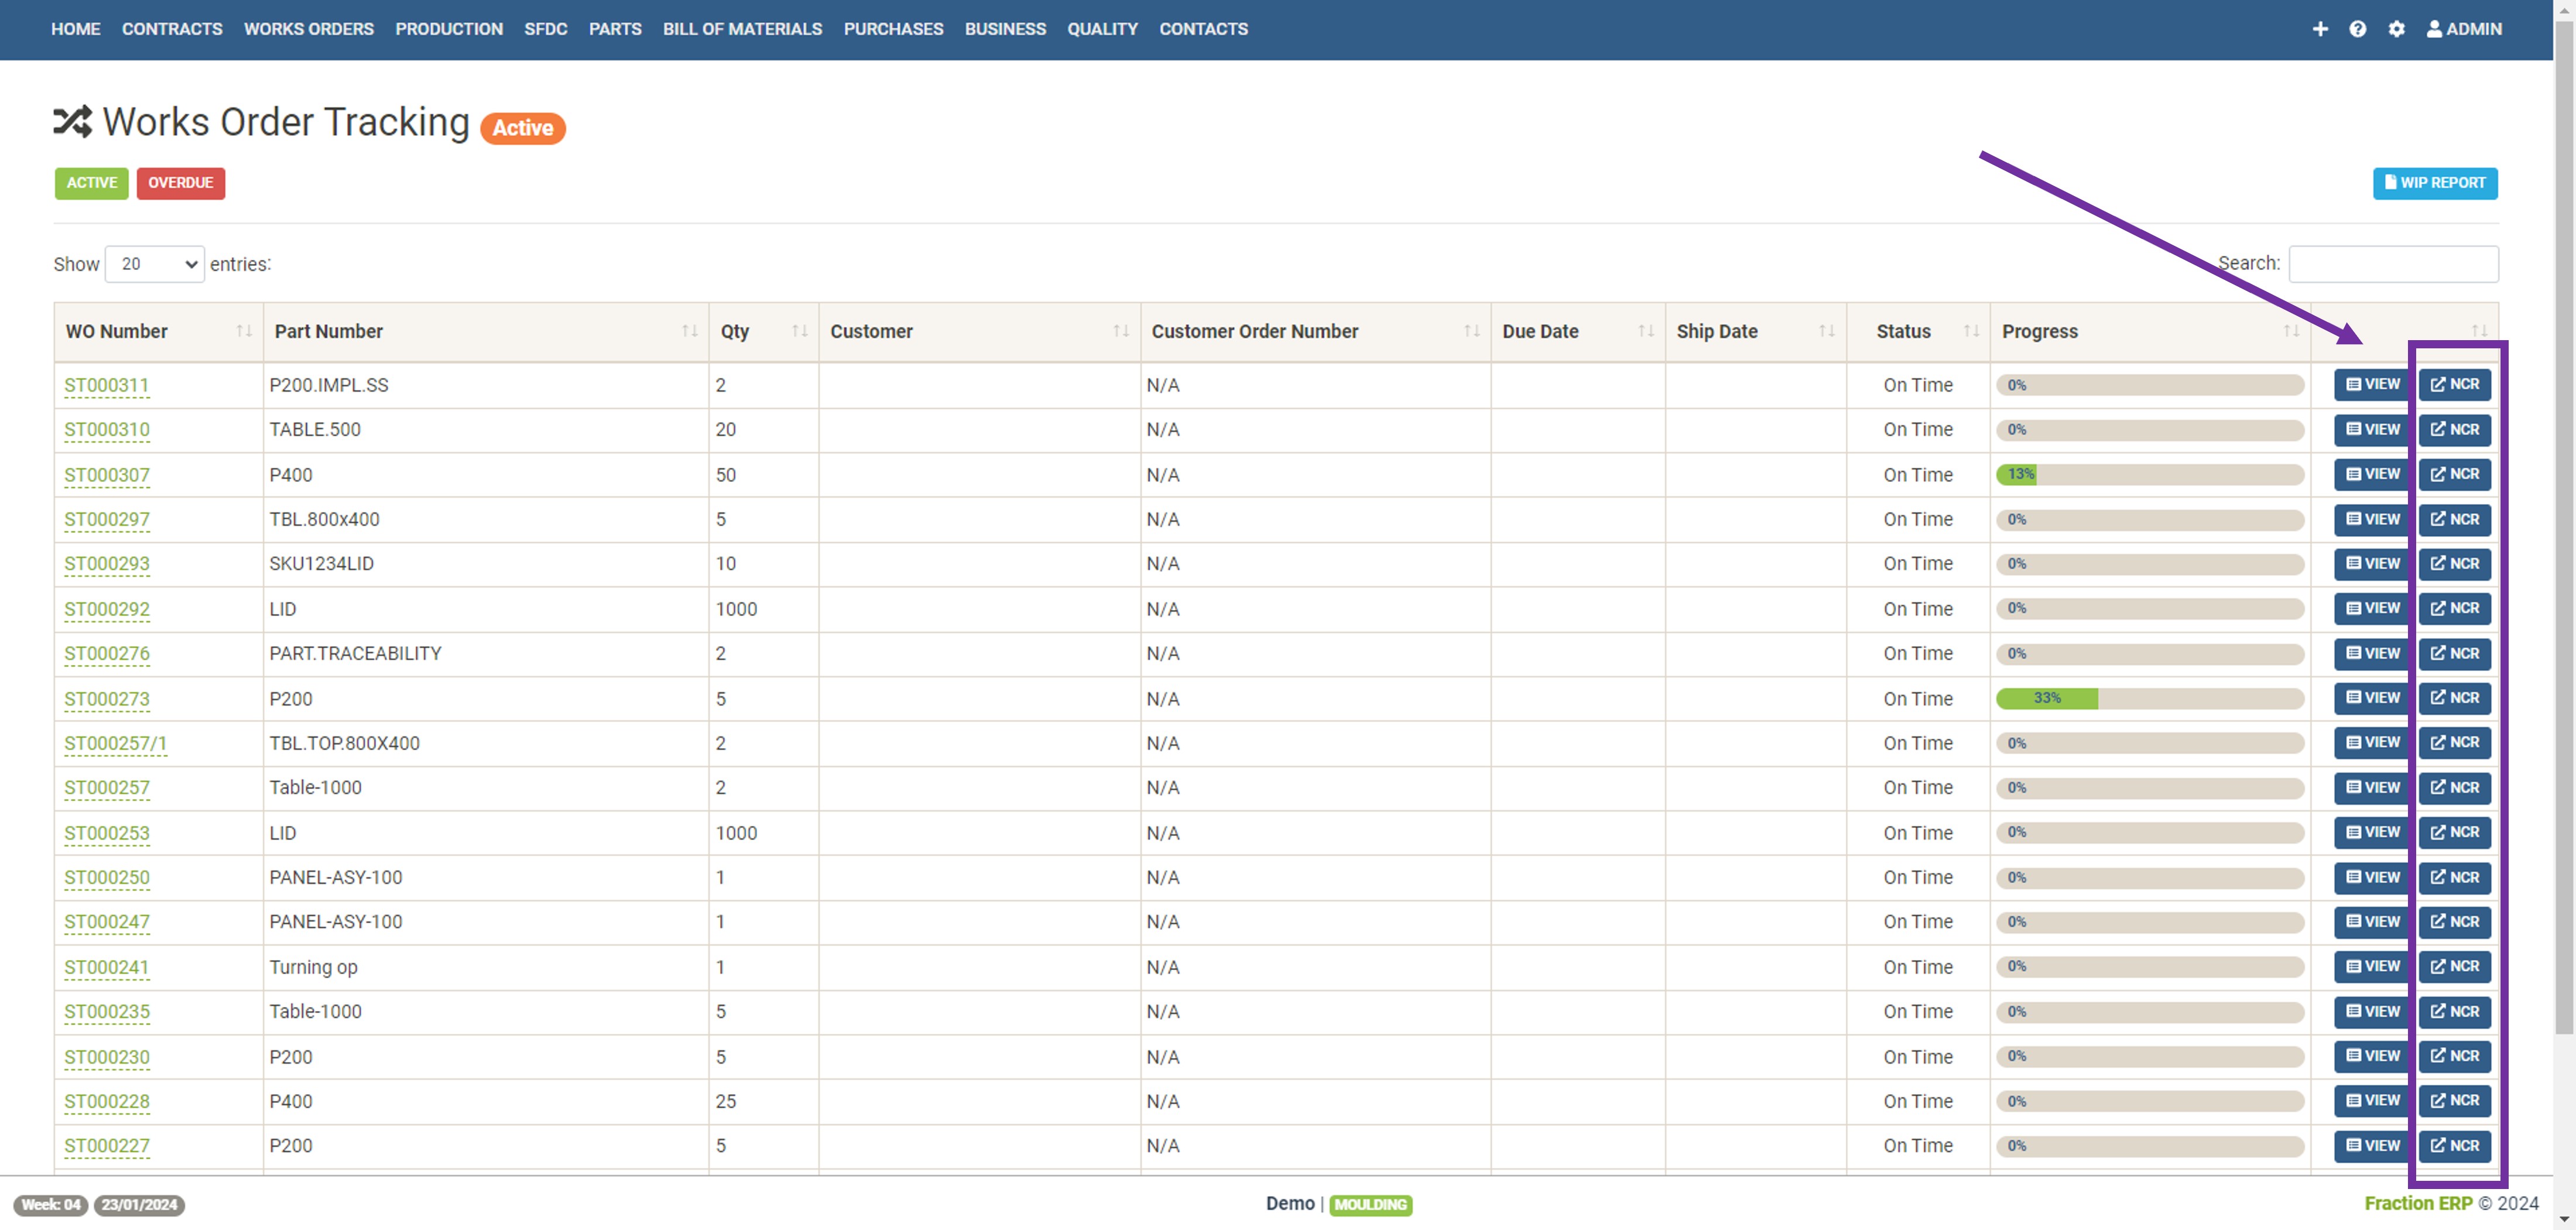Toggle the ACTIVE filter
This screenshot has width=2576, height=1230.
pos(91,183)
